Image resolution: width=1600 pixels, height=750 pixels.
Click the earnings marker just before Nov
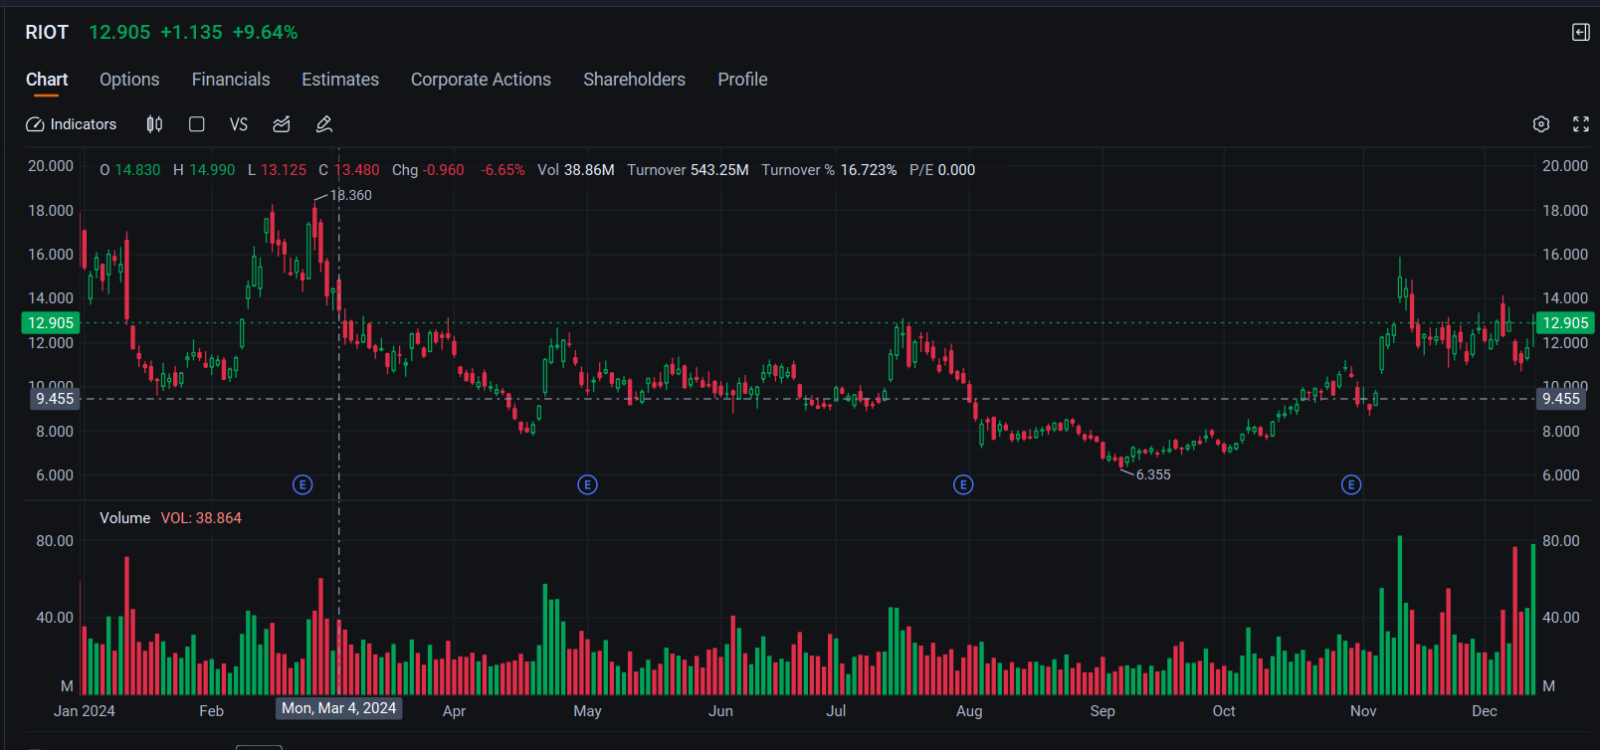(1351, 485)
